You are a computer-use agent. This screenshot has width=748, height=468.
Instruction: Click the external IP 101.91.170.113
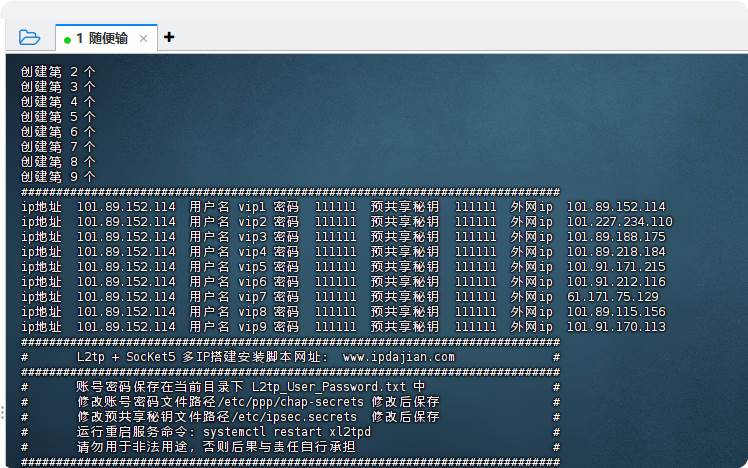coord(615,327)
